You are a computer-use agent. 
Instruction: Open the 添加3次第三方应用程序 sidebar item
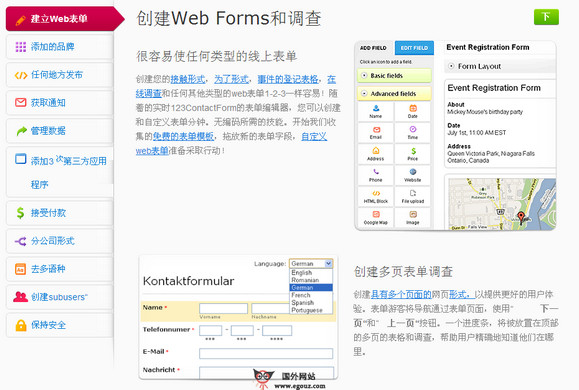(x=60, y=172)
